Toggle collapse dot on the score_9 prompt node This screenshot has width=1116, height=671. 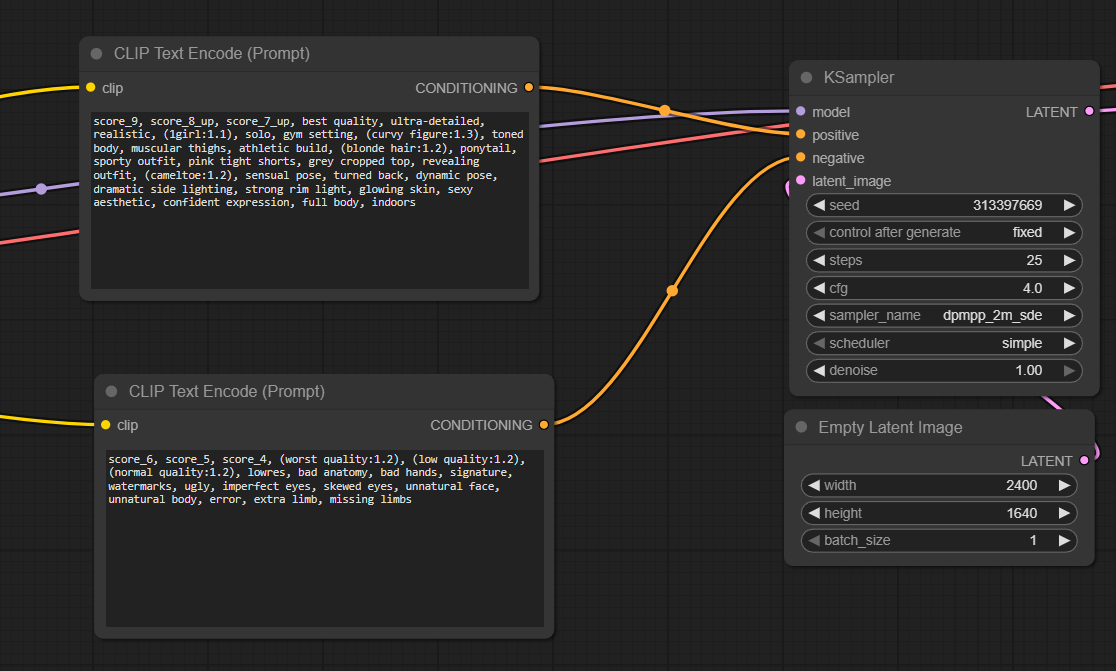click(96, 54)
